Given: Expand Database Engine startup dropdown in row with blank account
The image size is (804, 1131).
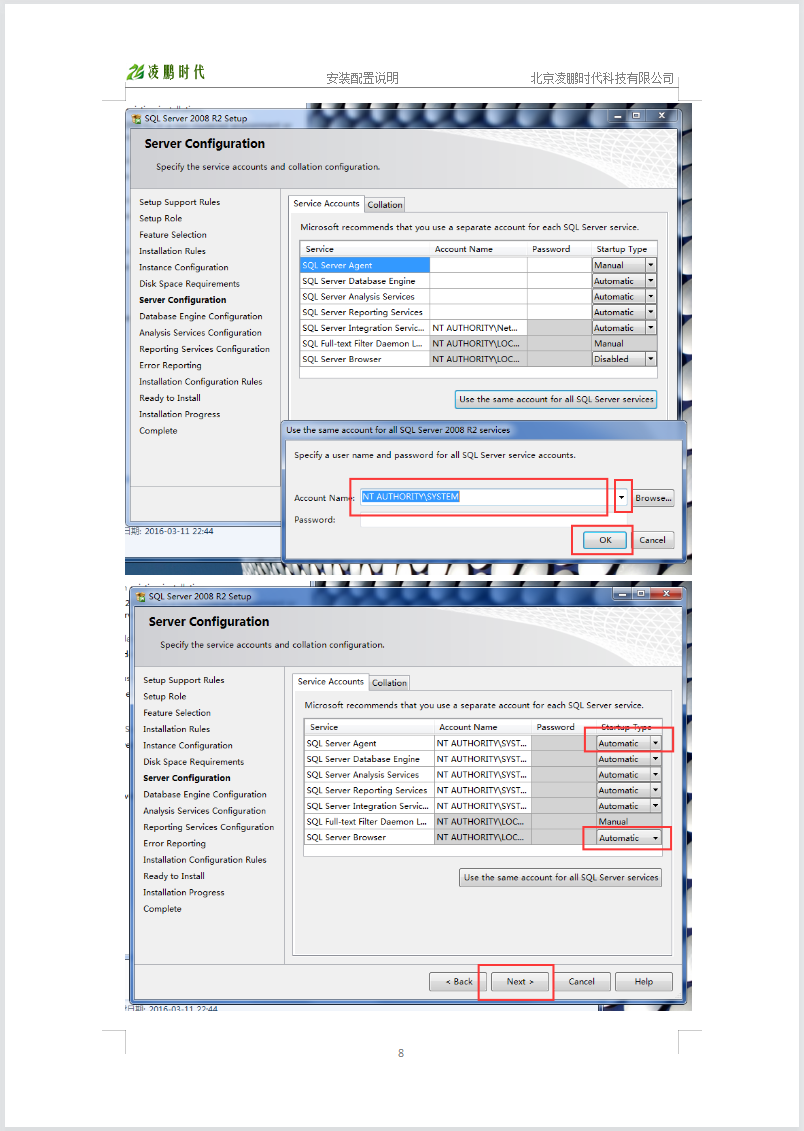Looking at the screenshot, I should tap(650, 281).
